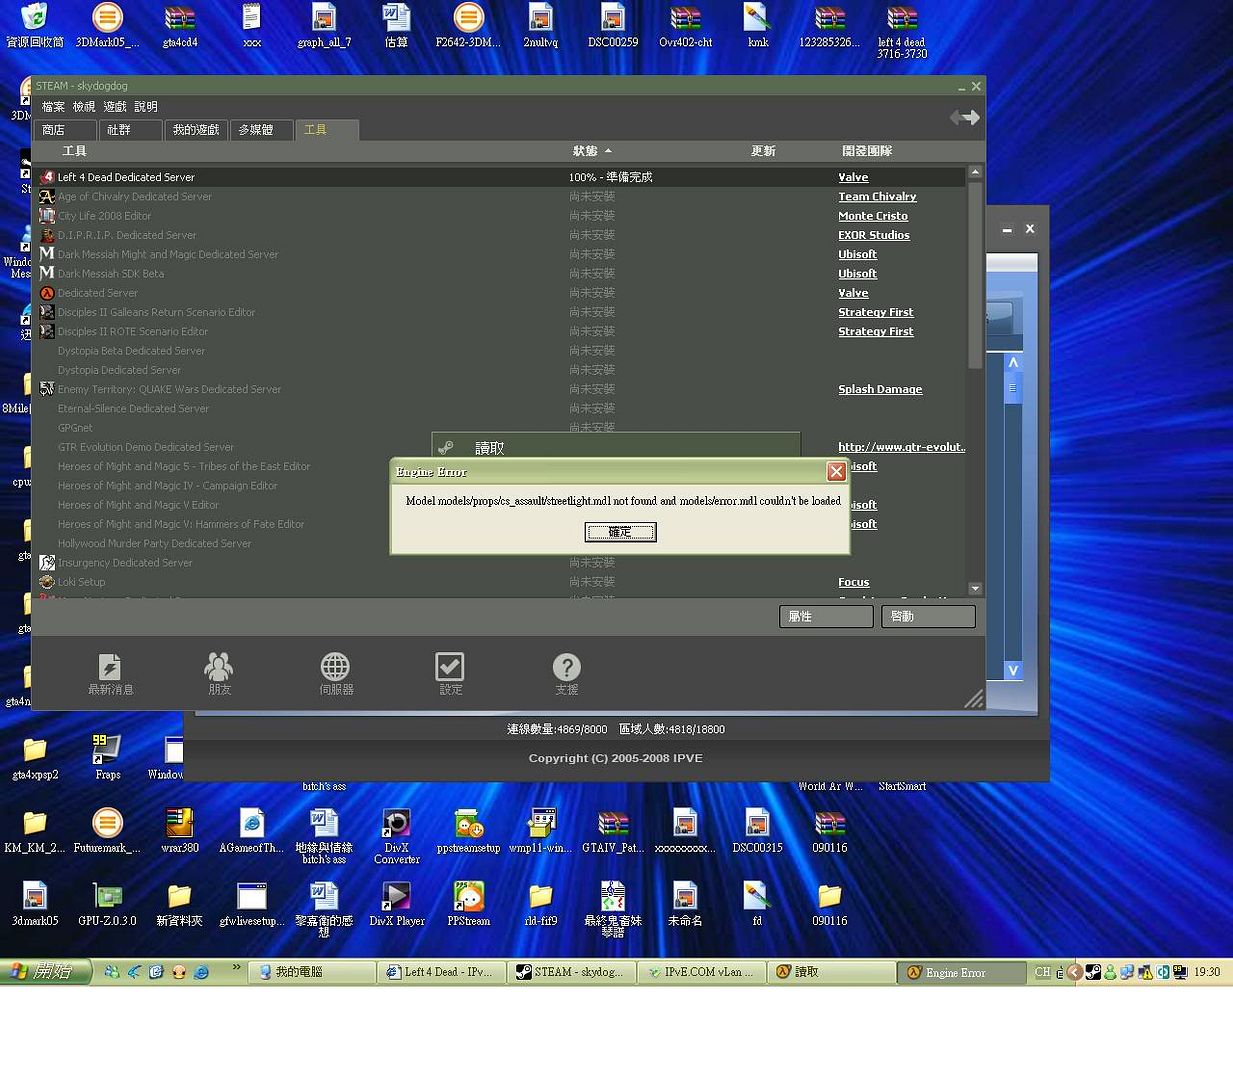Select Left 4 Dead Dedicated Server row
Screen dimensions: 1233x1080
click(126, 177)
